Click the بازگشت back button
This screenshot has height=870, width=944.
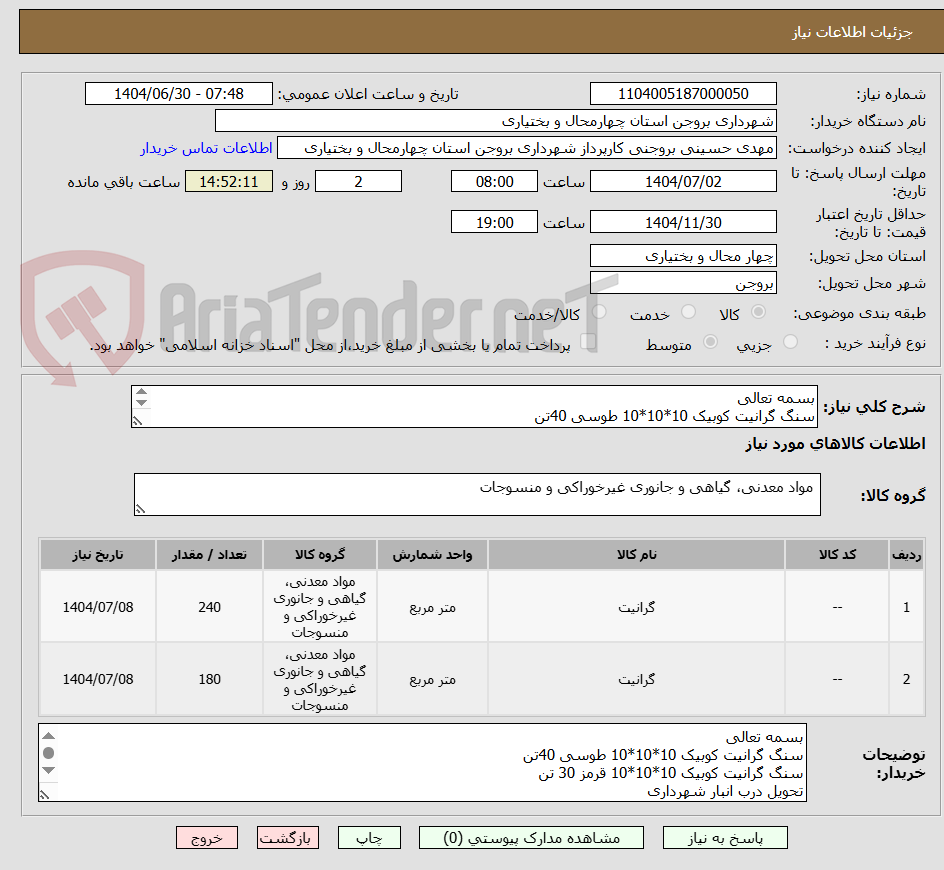[288, 837]
